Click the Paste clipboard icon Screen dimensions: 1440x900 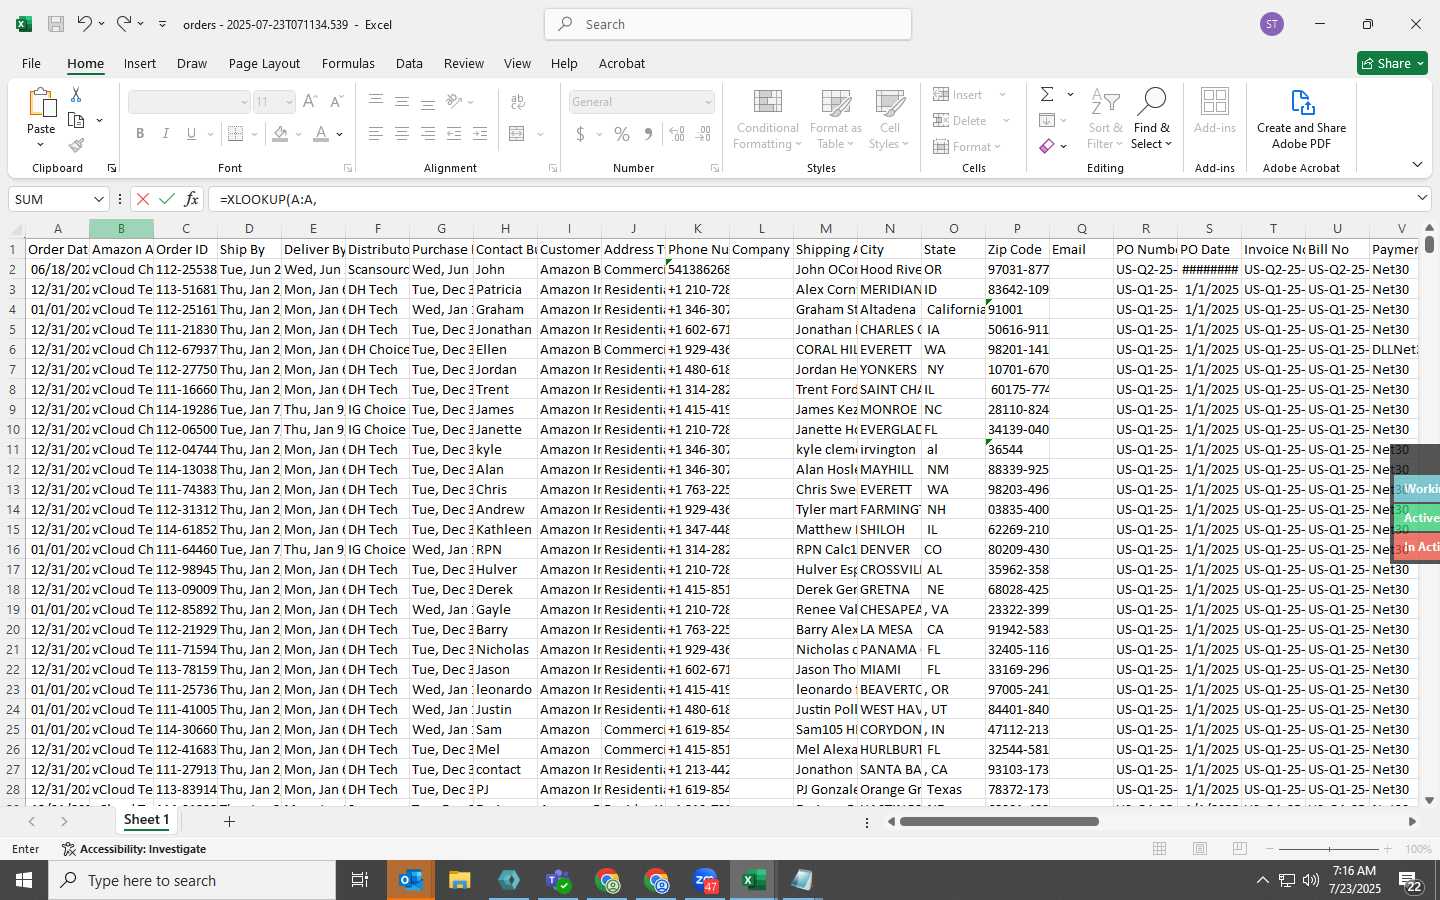pos(41,103)
